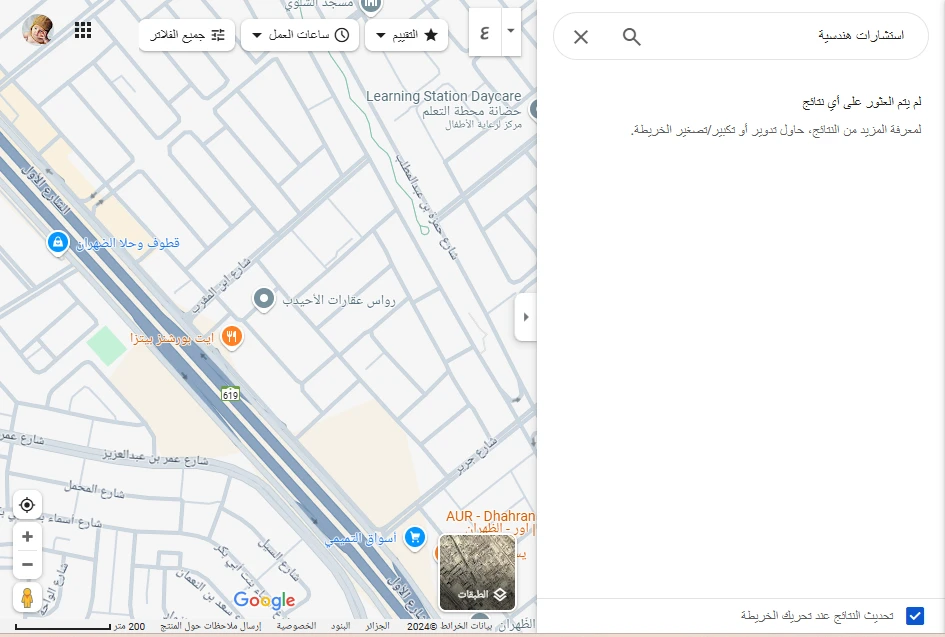Click the search magnifier icon

click(631, 37)
